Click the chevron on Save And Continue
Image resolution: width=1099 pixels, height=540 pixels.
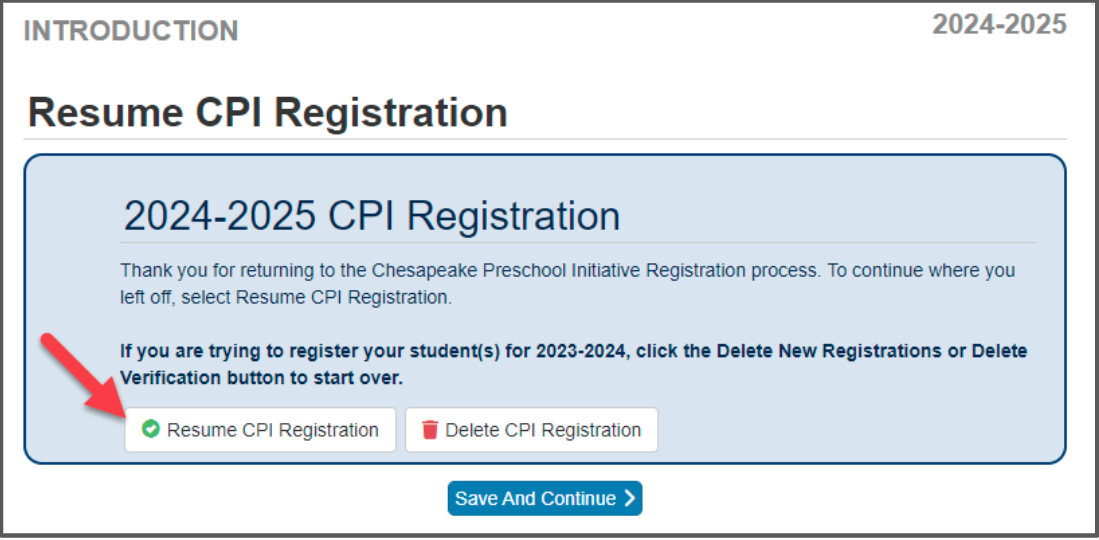click(x=629, y=498)
